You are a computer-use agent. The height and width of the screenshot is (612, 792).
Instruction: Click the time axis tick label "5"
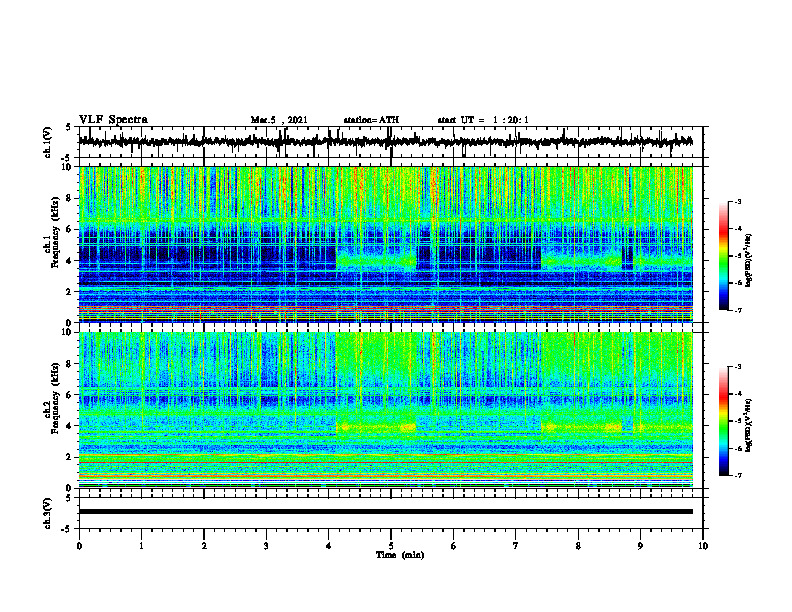click(391, 546)
